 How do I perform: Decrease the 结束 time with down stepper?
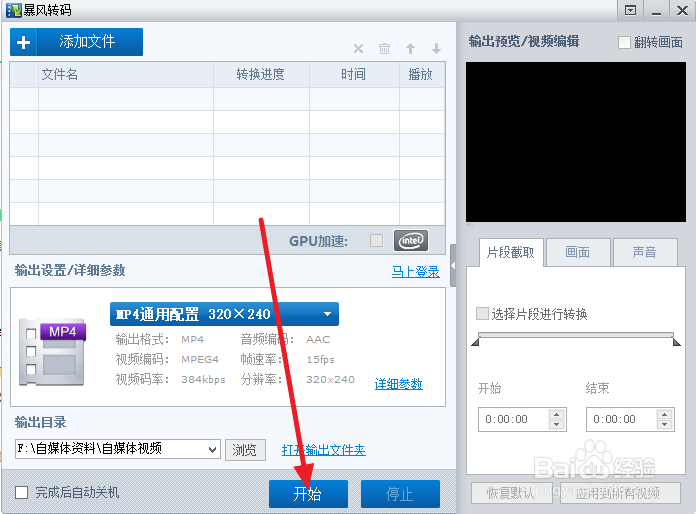point(664,424)
